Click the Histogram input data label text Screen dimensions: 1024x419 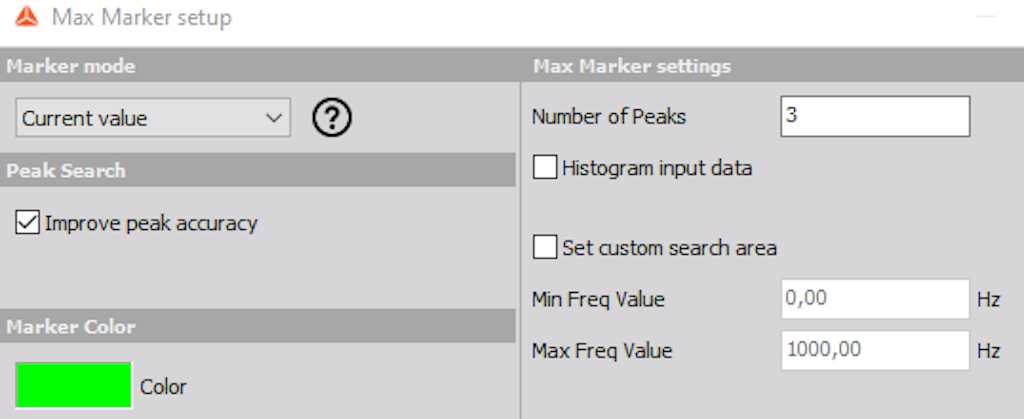(657, 168)
